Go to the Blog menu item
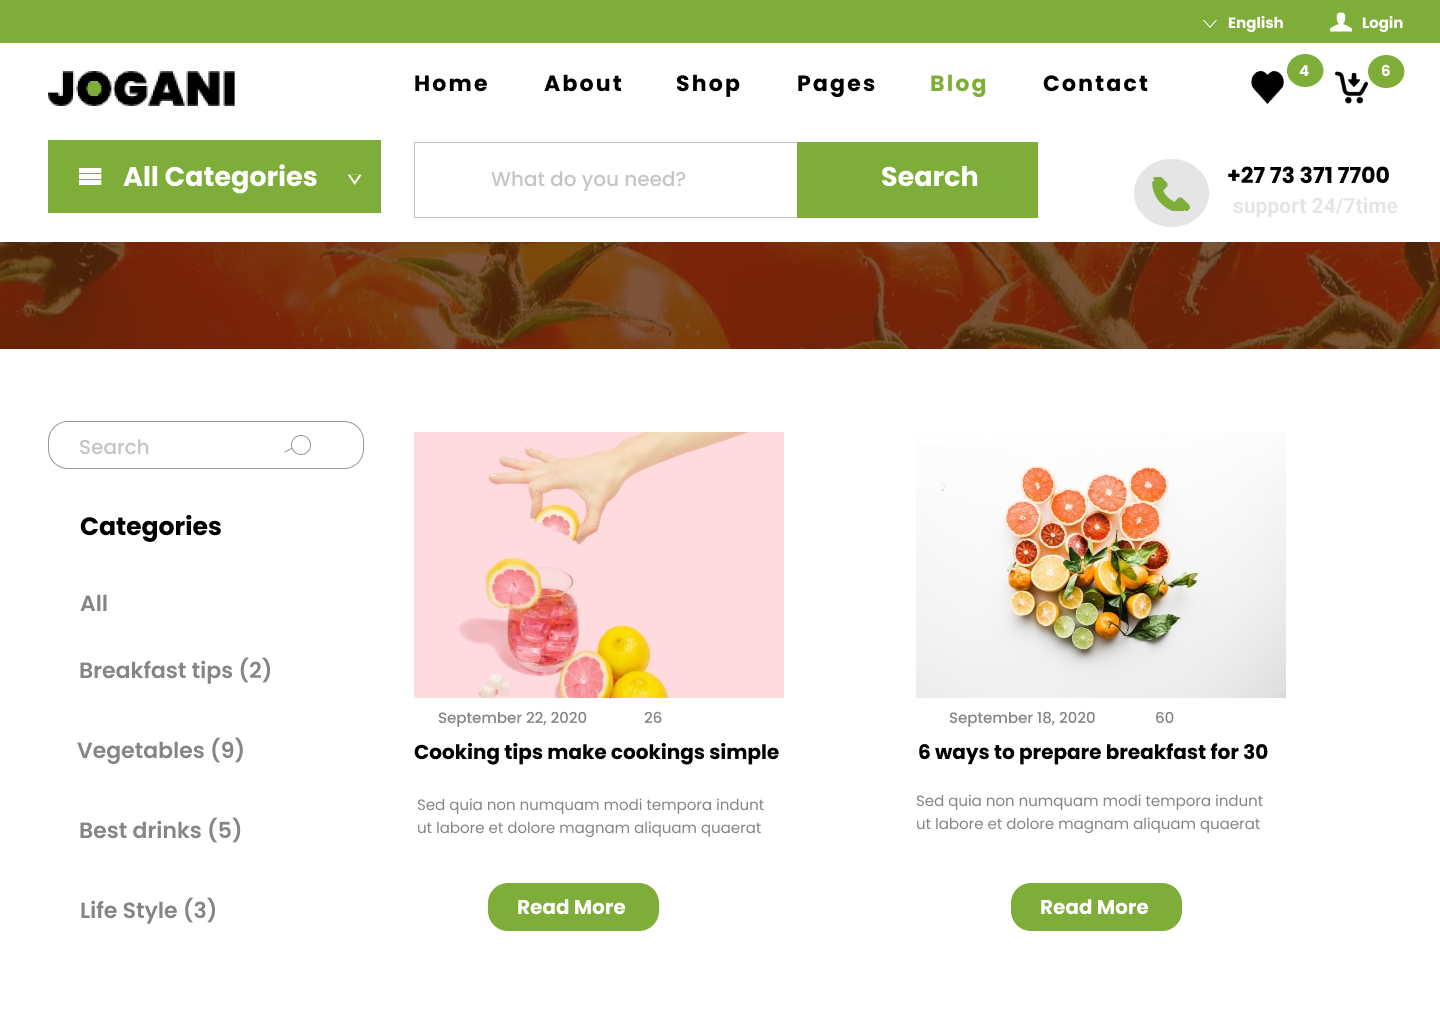The width and height of the screenshot is (1440, 1024). (x=958, y=84)
